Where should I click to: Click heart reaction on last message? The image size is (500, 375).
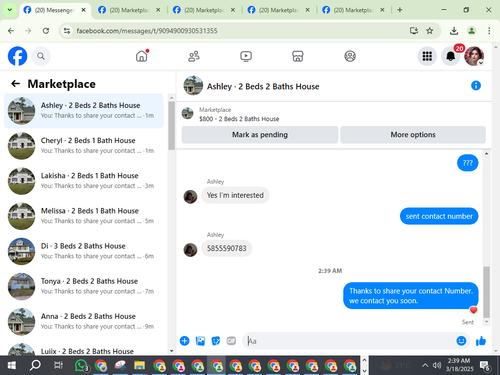click(x=473, y=310)
